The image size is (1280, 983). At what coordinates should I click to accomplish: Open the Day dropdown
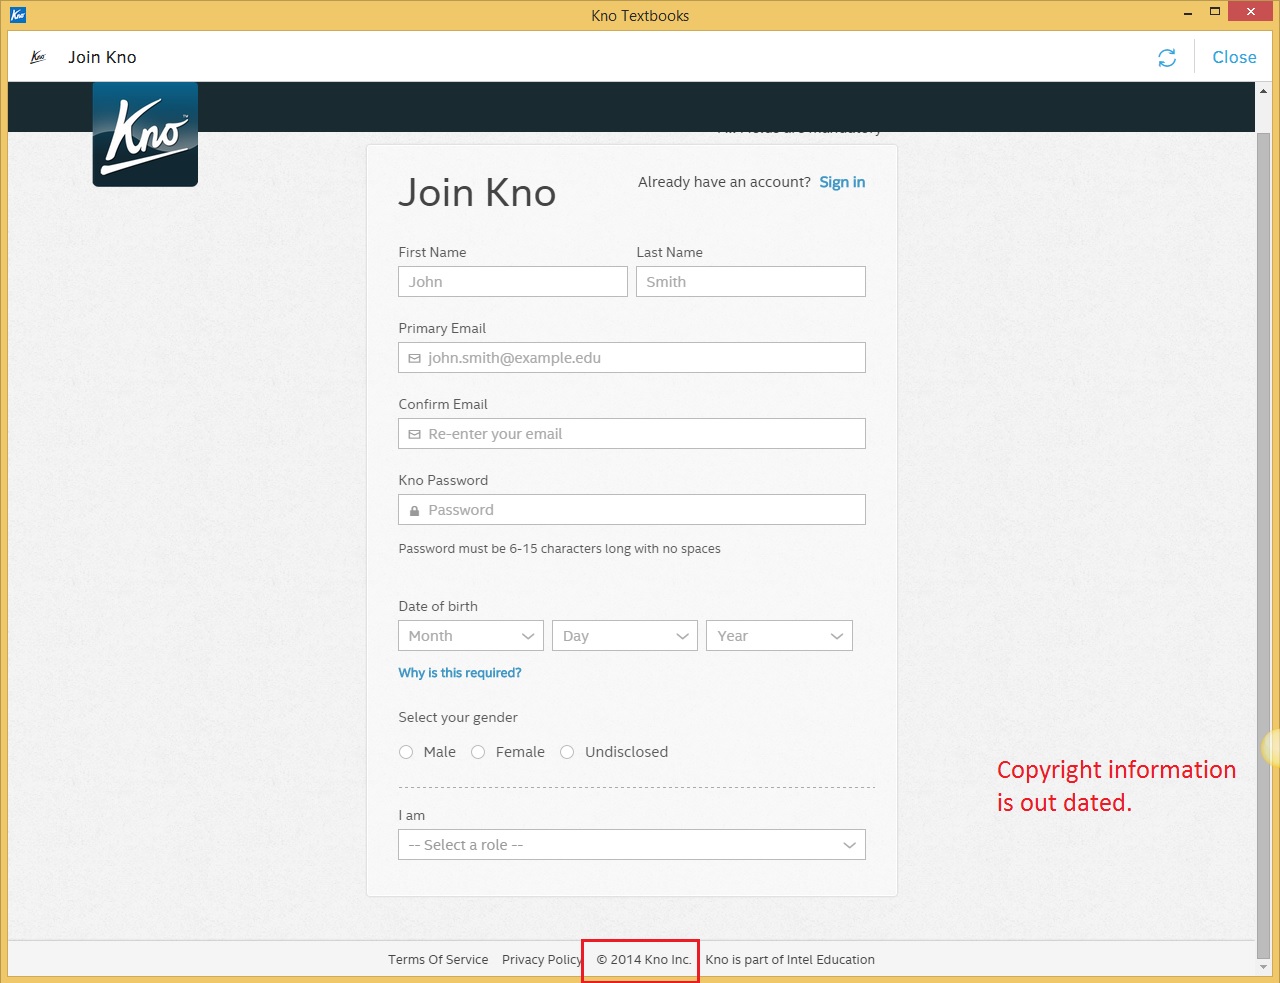625,636
